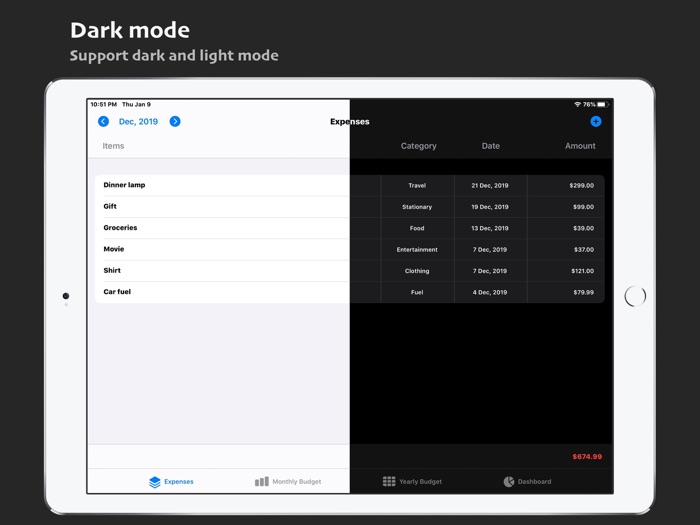The width and height of the screenshot is (700, 525).
Task: Click the $299.00 amount cell
Action: [566, 185]
